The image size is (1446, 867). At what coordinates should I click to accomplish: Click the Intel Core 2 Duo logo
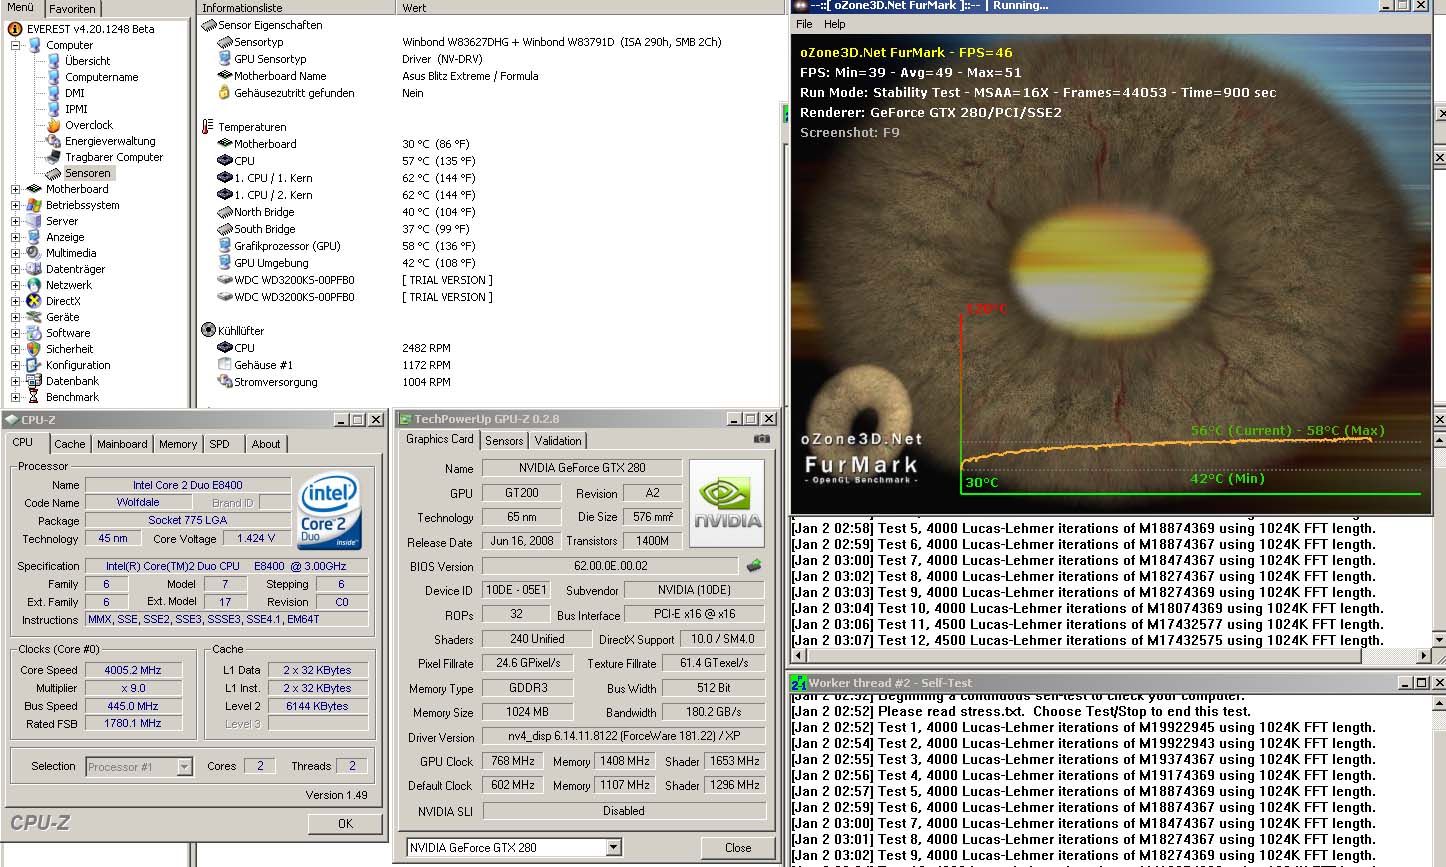pyautogui.click(x=330, y=511)
